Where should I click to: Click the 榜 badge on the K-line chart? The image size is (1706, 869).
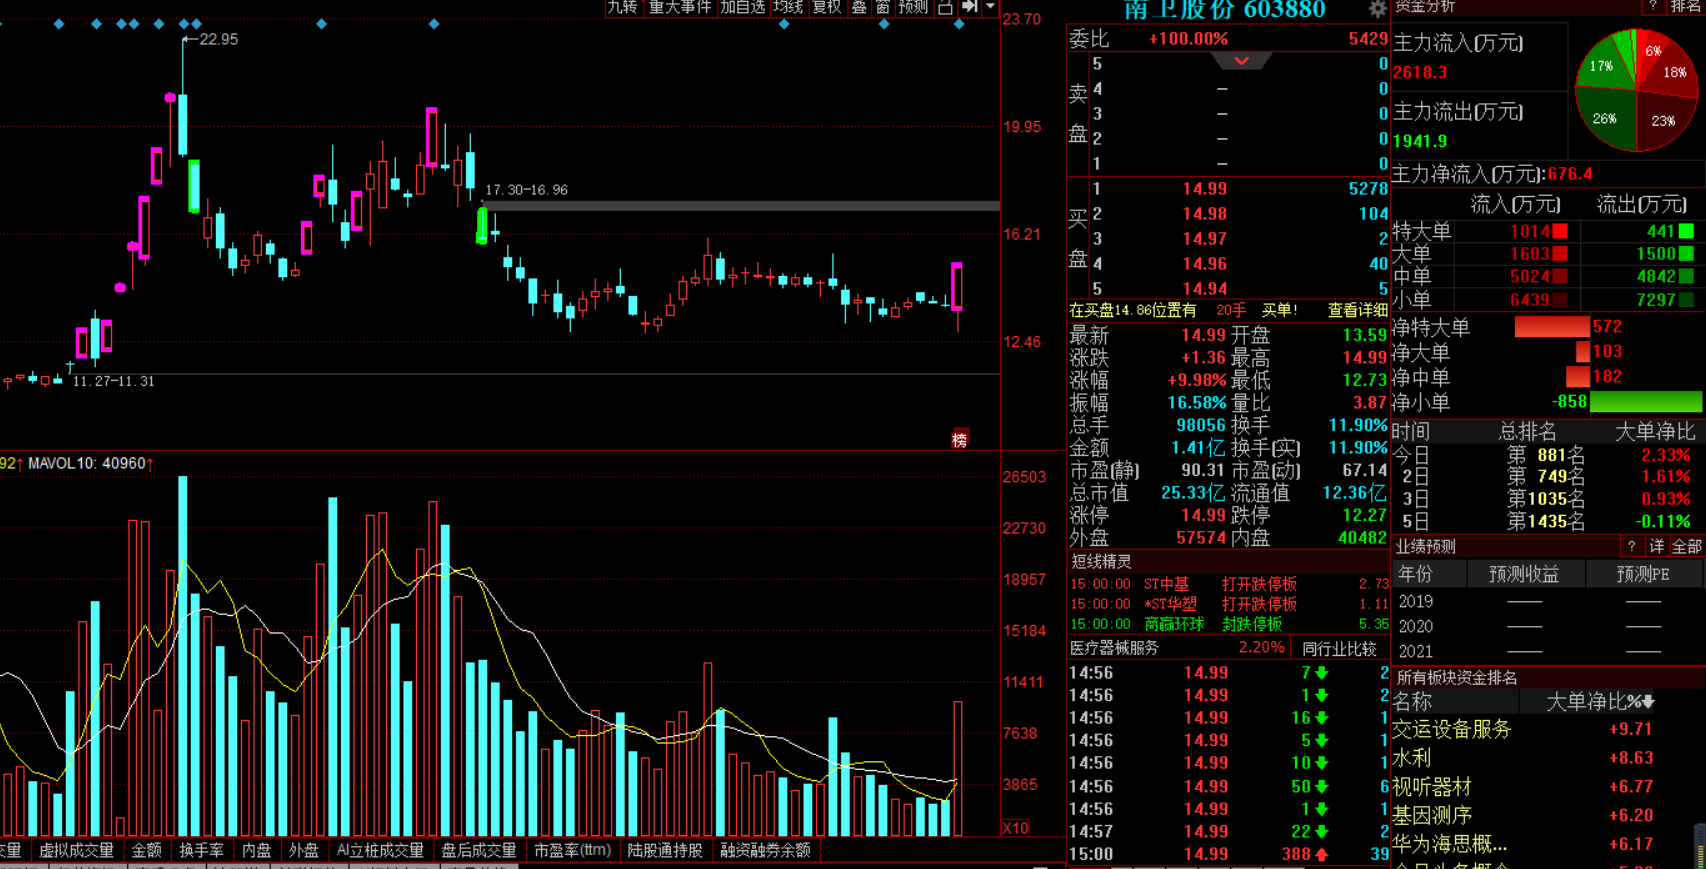960,439
